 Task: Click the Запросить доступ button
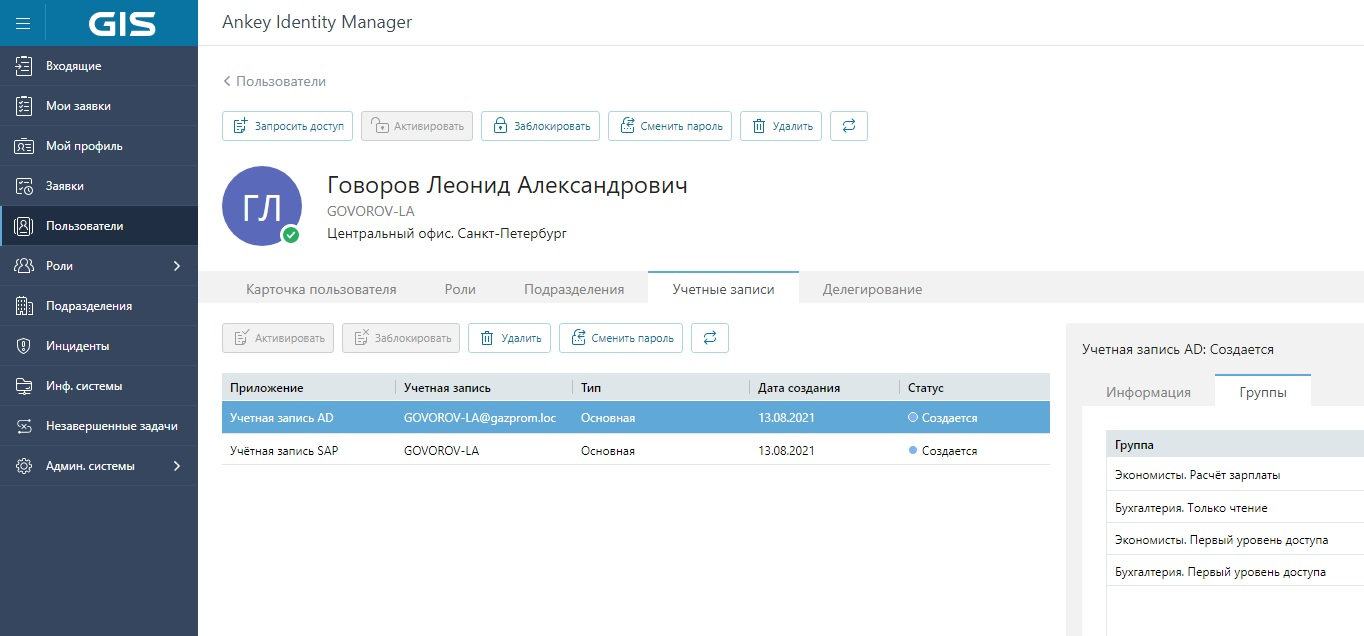point(287,126)
